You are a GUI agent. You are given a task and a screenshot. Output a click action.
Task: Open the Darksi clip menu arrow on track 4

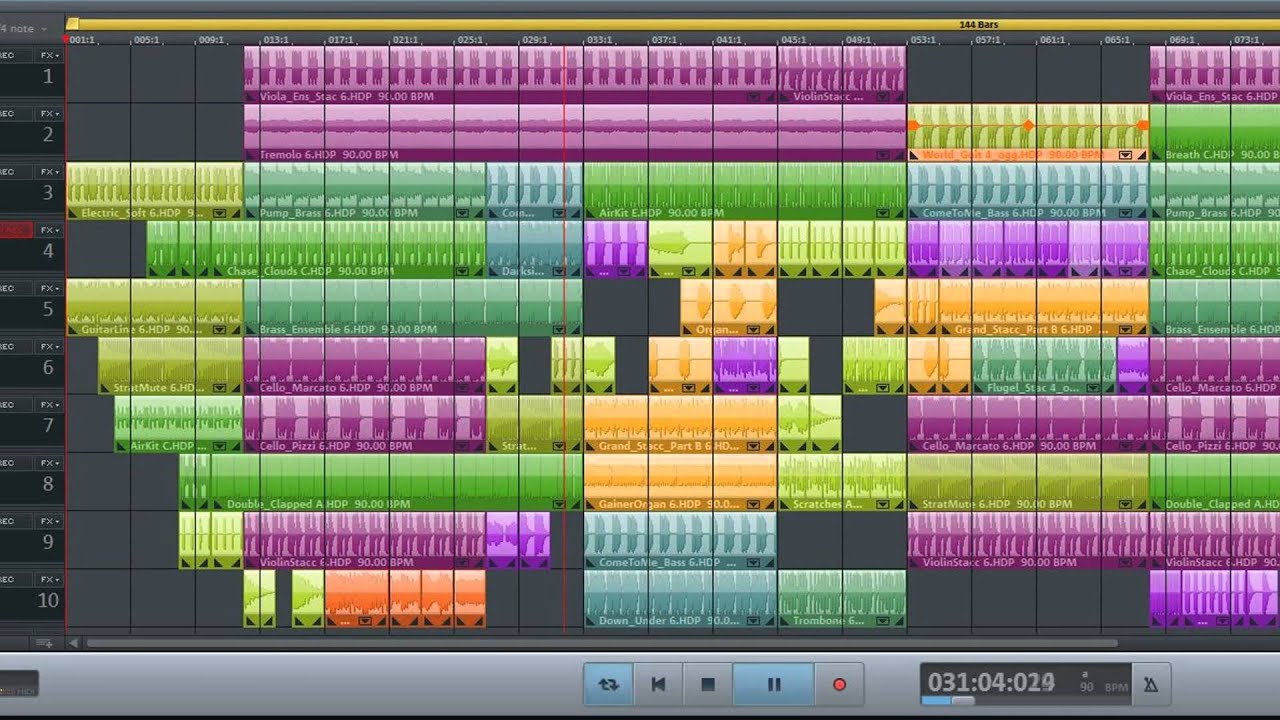point(560,271)
